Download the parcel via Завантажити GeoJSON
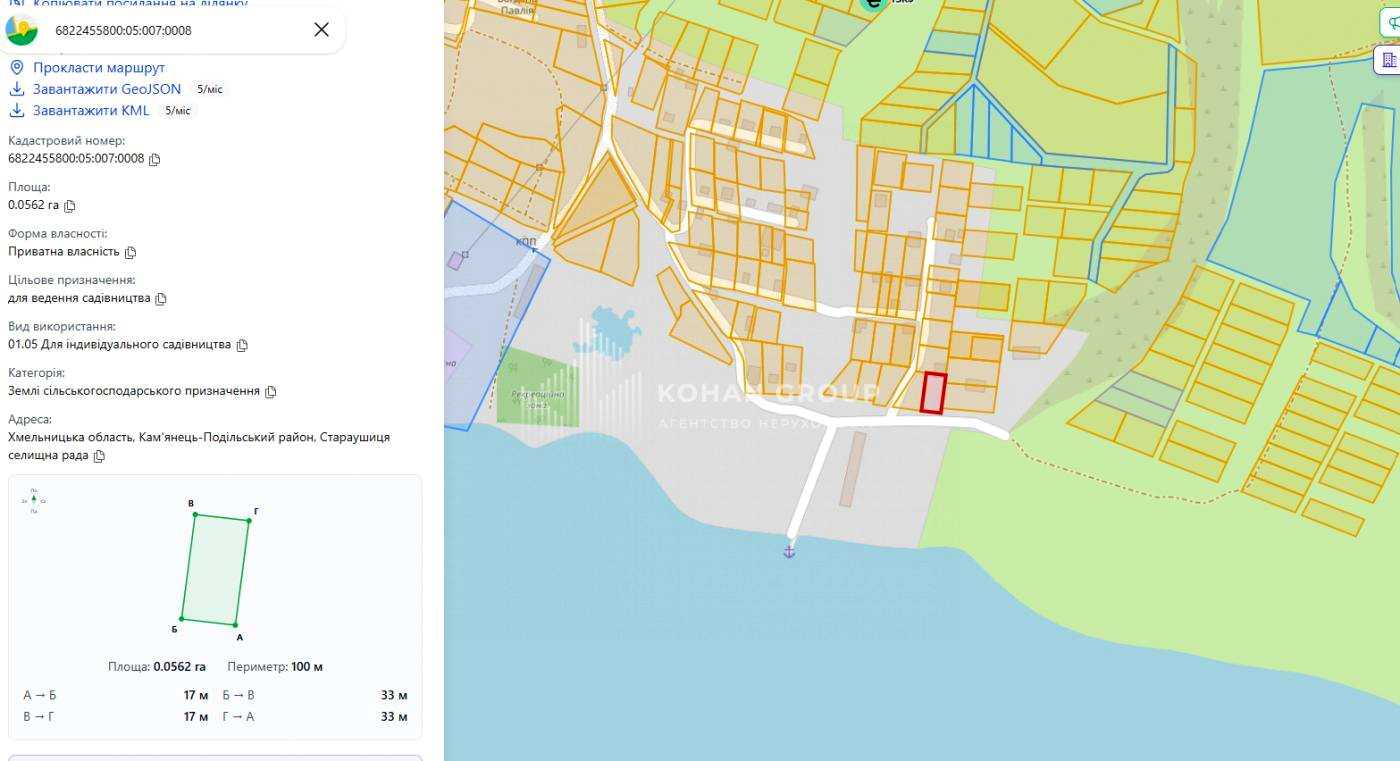 pyautogui.click(x=107, y=89)
